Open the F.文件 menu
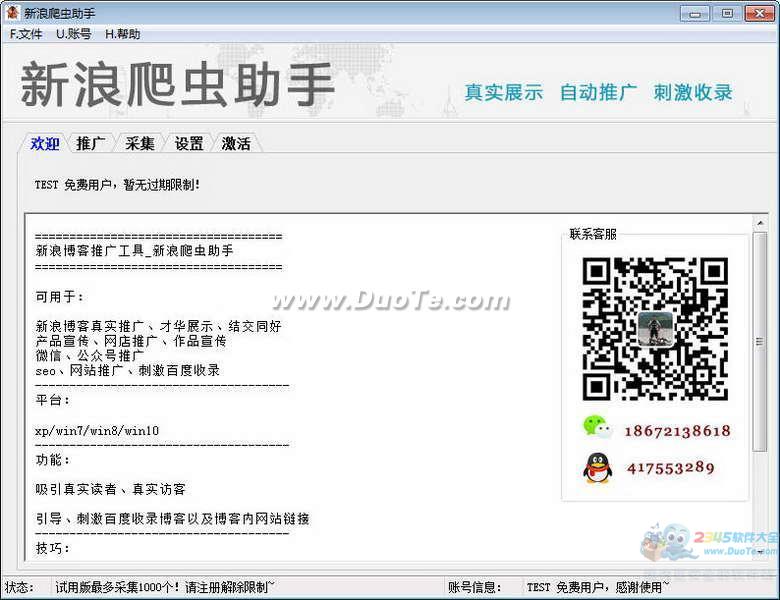The width and height of the screenshot is (780, 600). point(26,34)
